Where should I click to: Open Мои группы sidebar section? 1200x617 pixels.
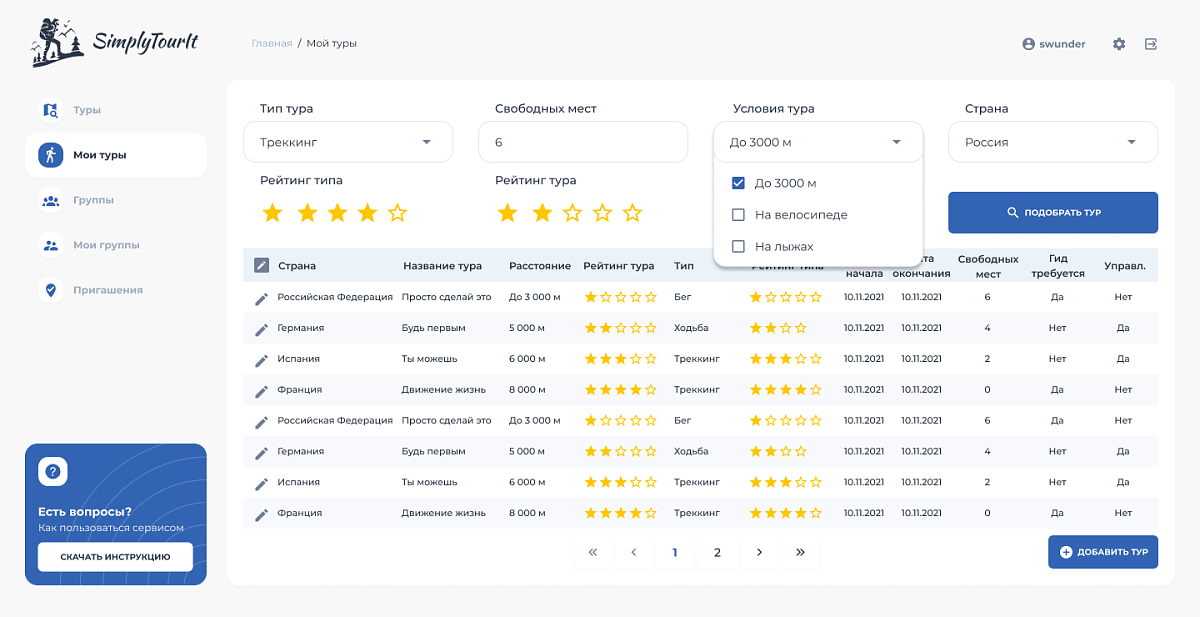pos(106,245)
